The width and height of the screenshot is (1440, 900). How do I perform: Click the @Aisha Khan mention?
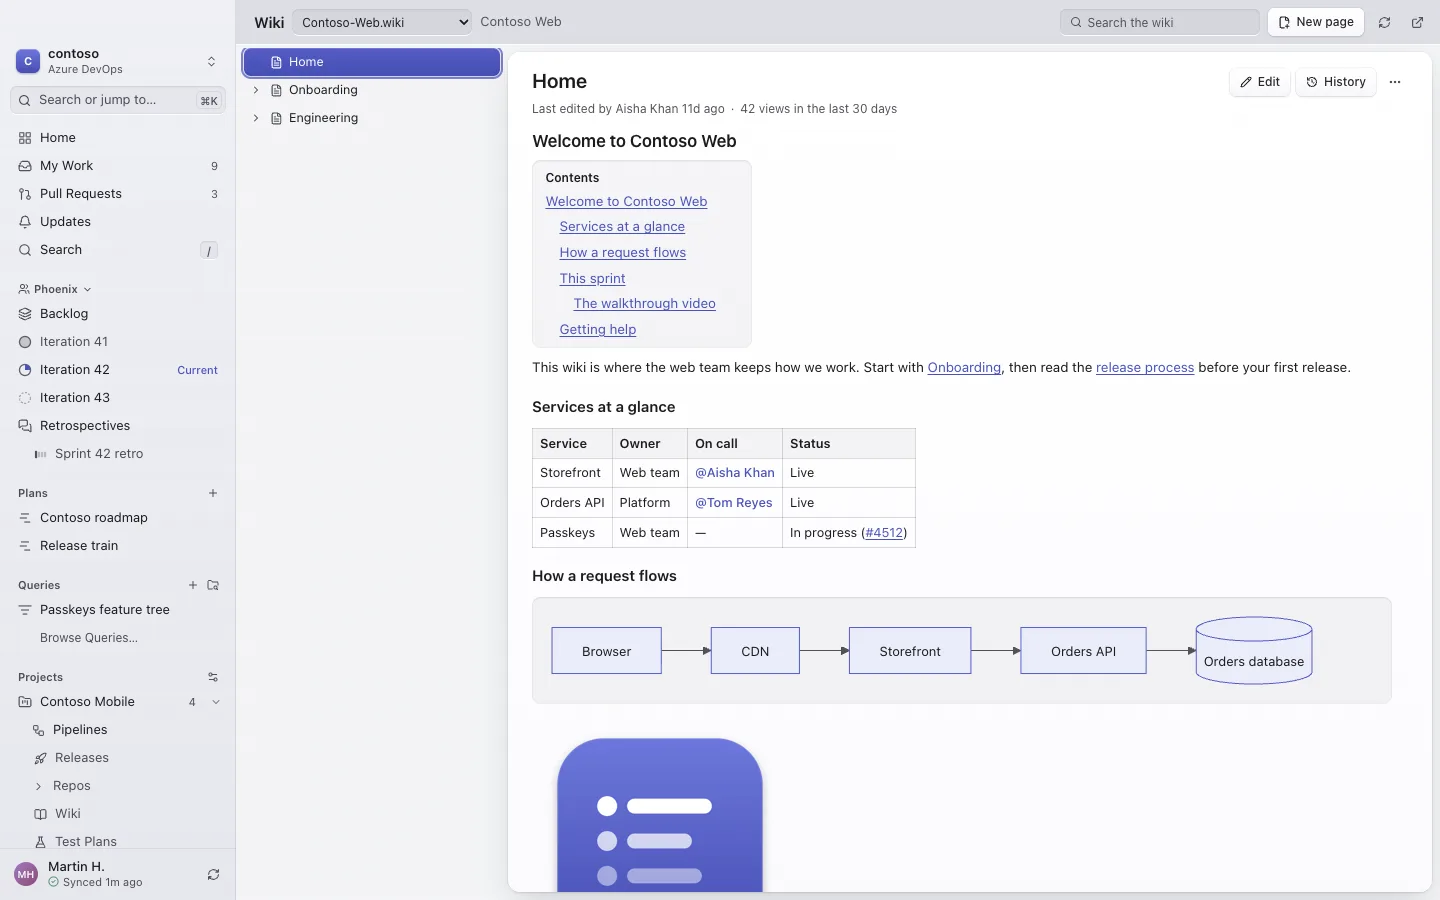tap(735, 473)
